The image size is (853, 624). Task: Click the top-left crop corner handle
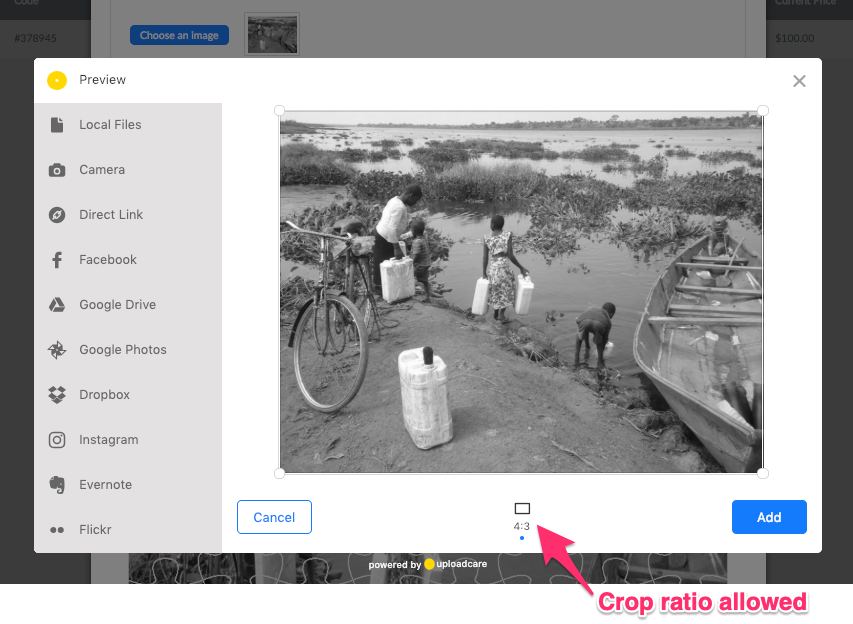tap(280, 111)
